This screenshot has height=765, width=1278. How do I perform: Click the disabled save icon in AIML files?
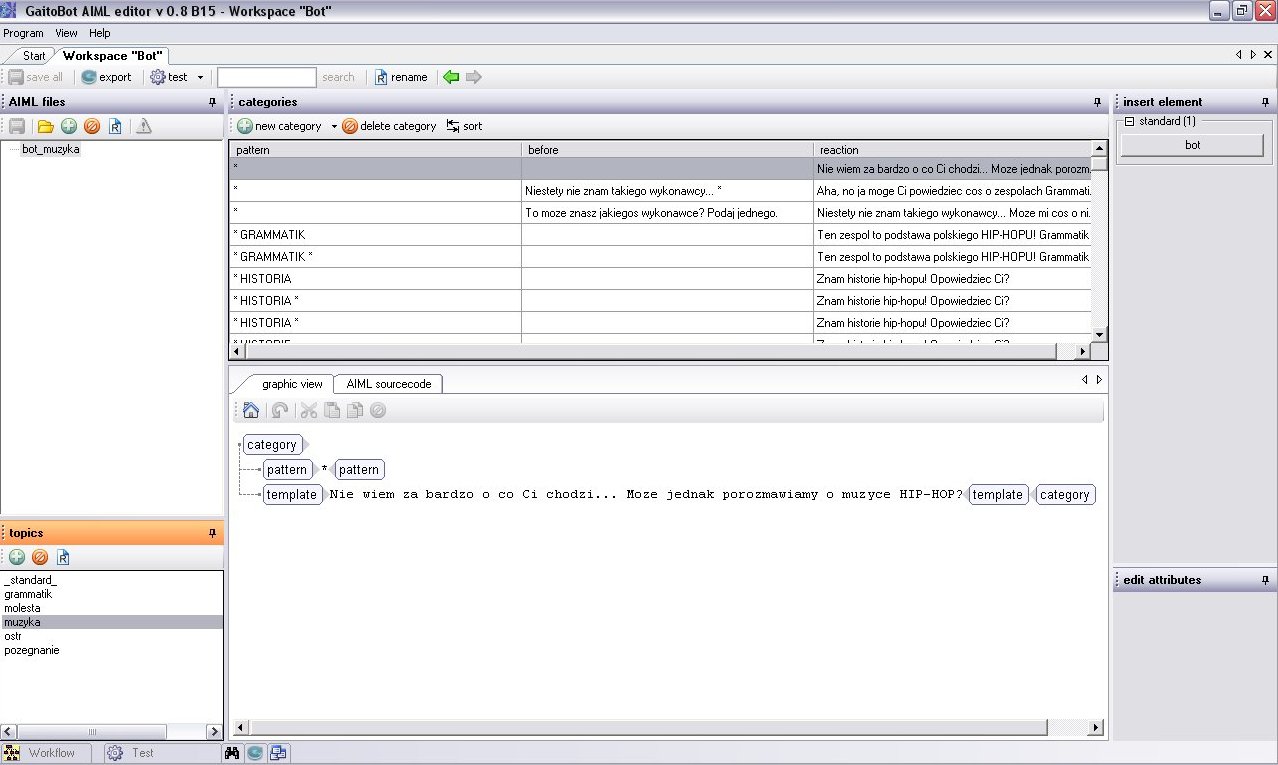(x=17, y=126)
